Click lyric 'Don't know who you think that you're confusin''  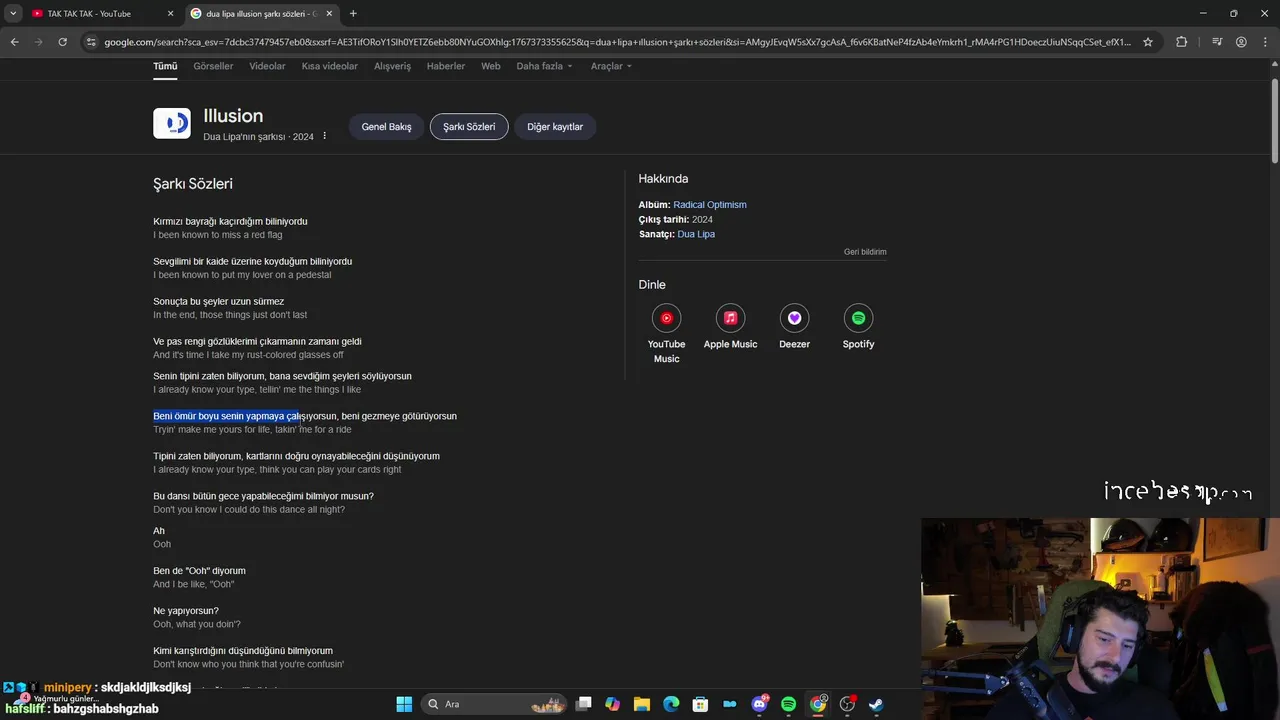click(249, 664)
